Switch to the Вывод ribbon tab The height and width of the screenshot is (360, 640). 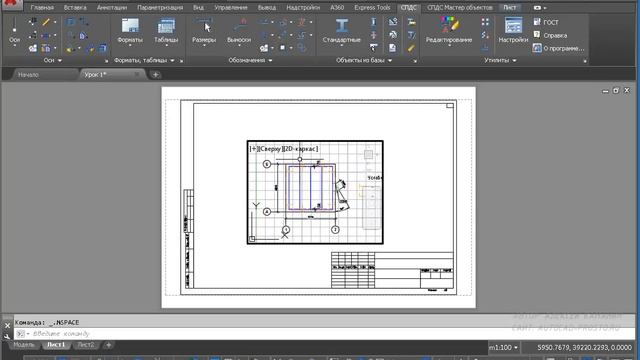267,7
